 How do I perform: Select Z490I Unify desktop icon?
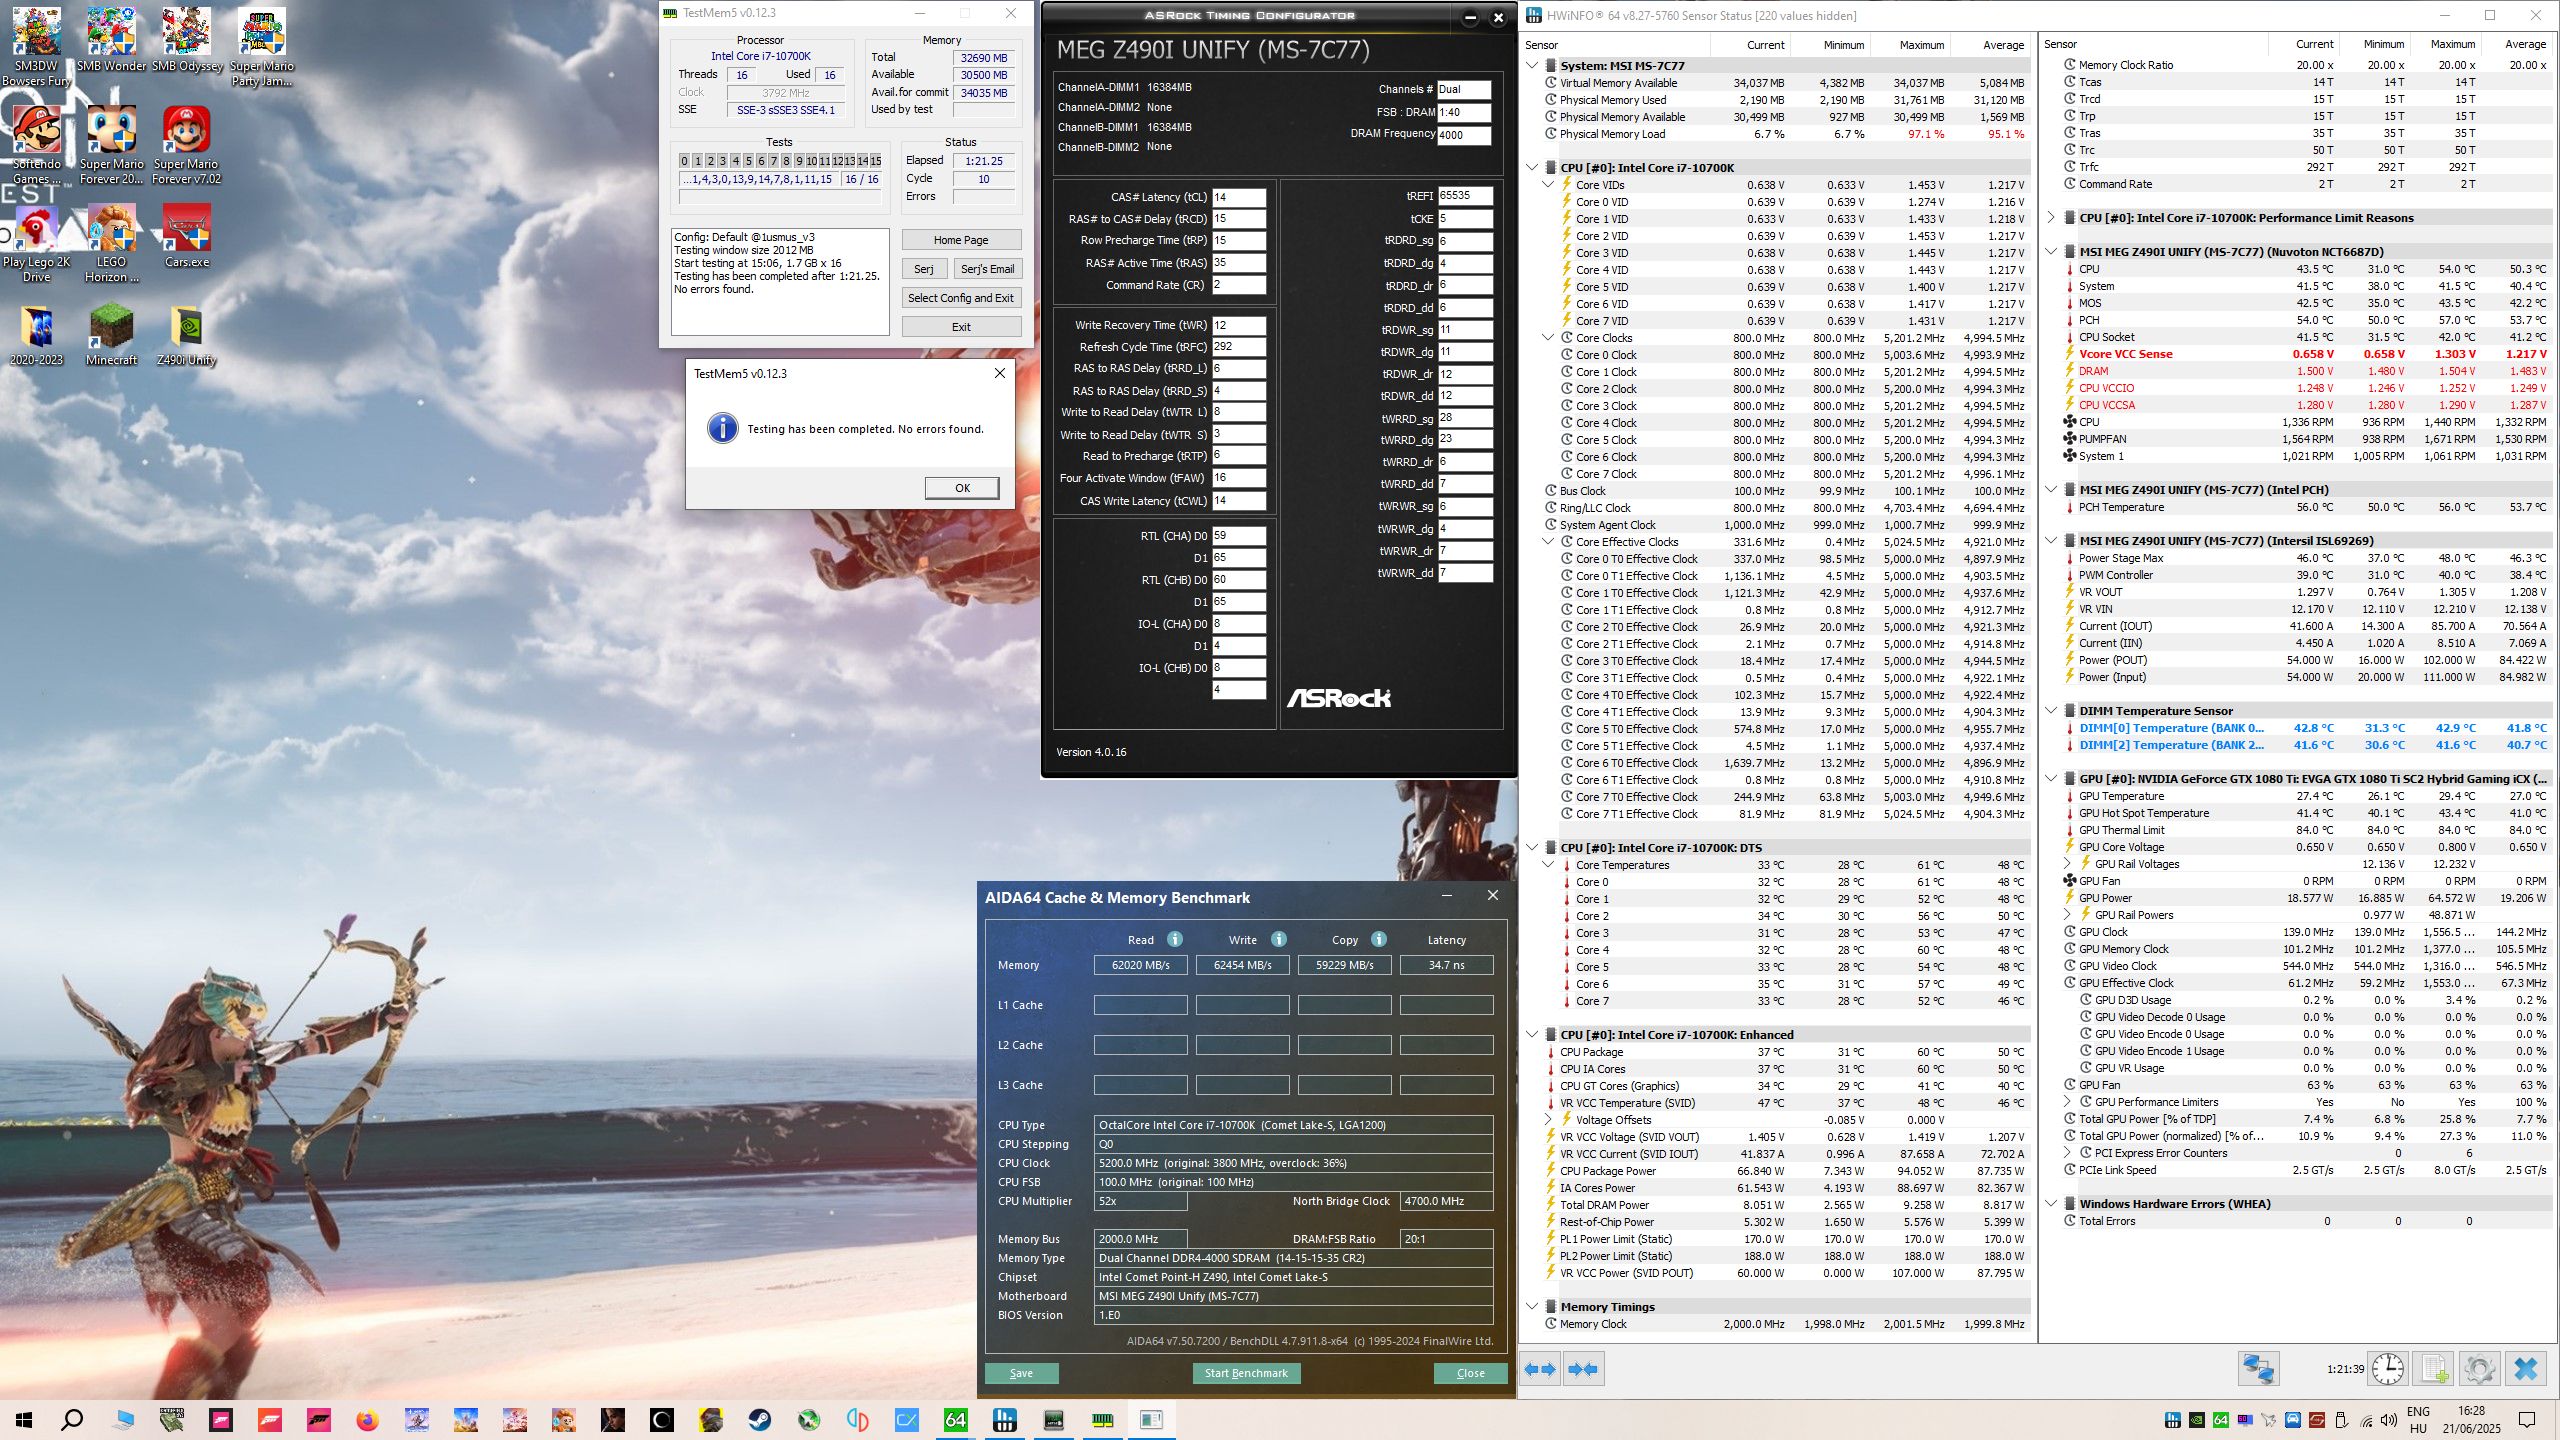[187, 335]
